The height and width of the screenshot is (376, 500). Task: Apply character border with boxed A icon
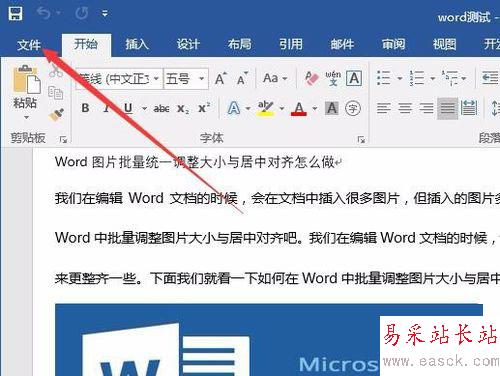click(x=354, y=78)
